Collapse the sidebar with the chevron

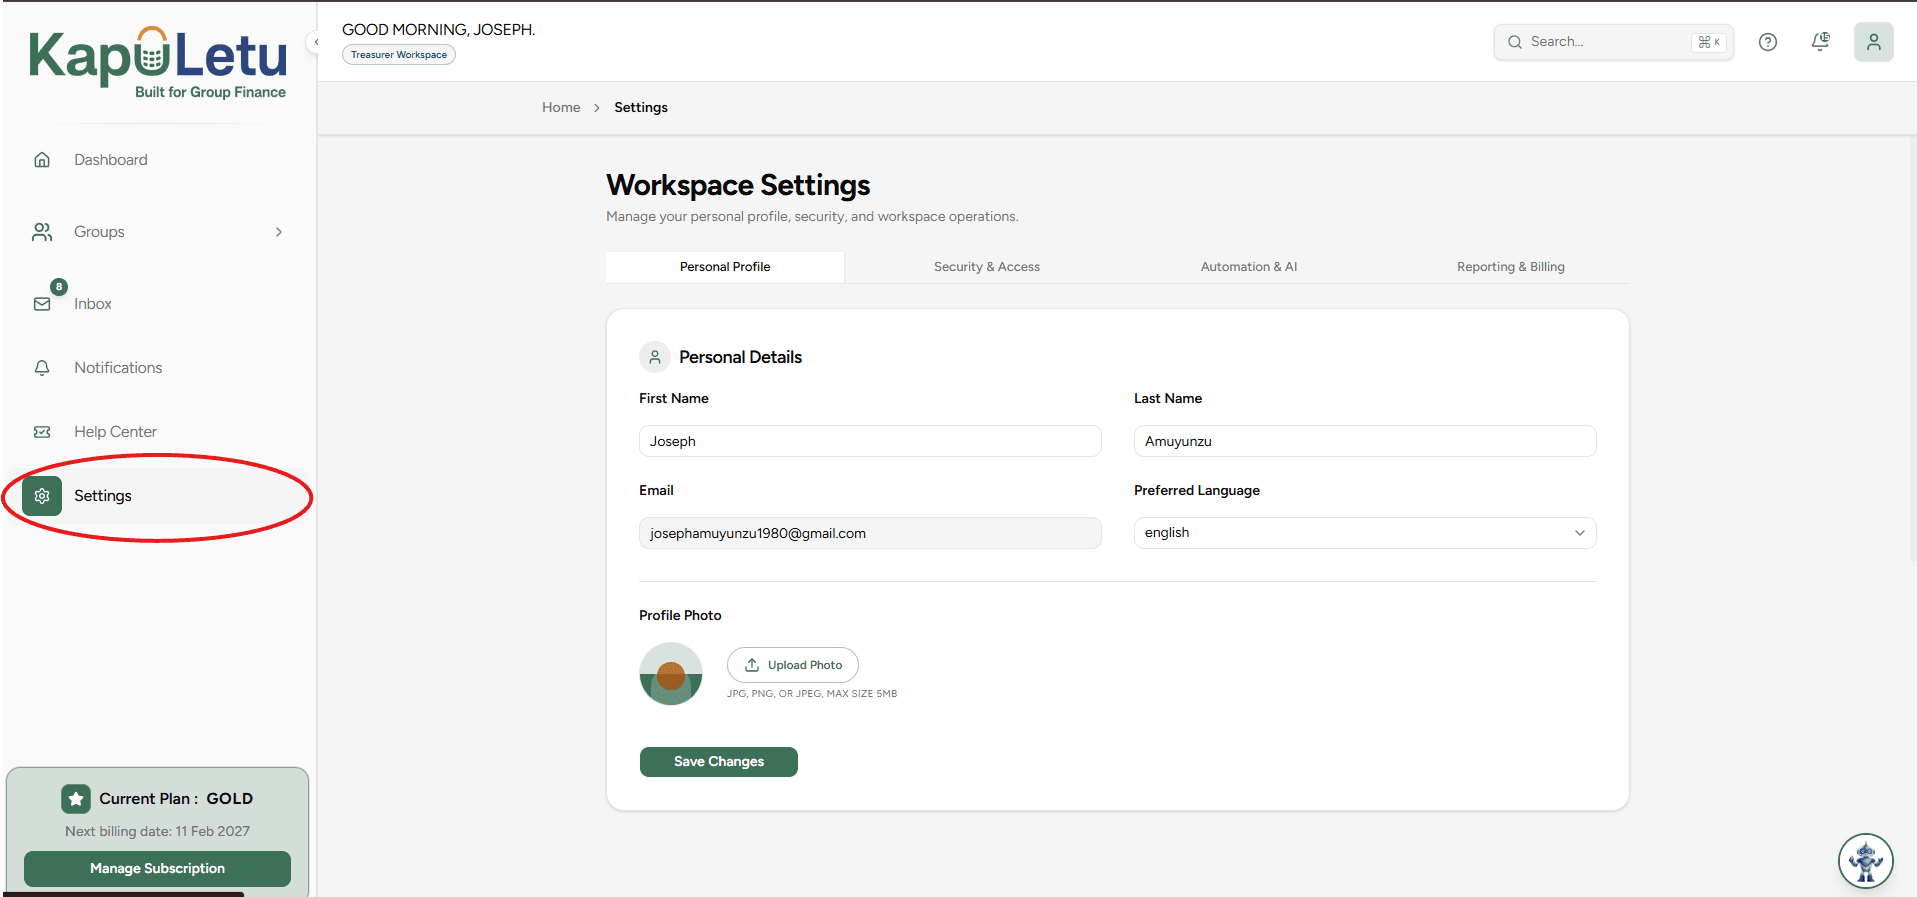315,42
